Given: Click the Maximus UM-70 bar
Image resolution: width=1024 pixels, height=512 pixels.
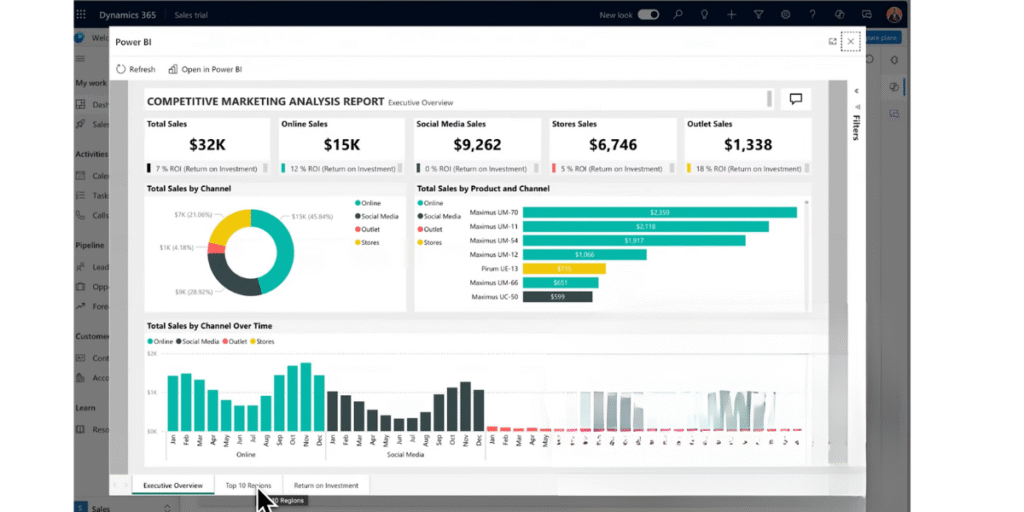Looking at the screenshot, I should (x=659, y=212).
